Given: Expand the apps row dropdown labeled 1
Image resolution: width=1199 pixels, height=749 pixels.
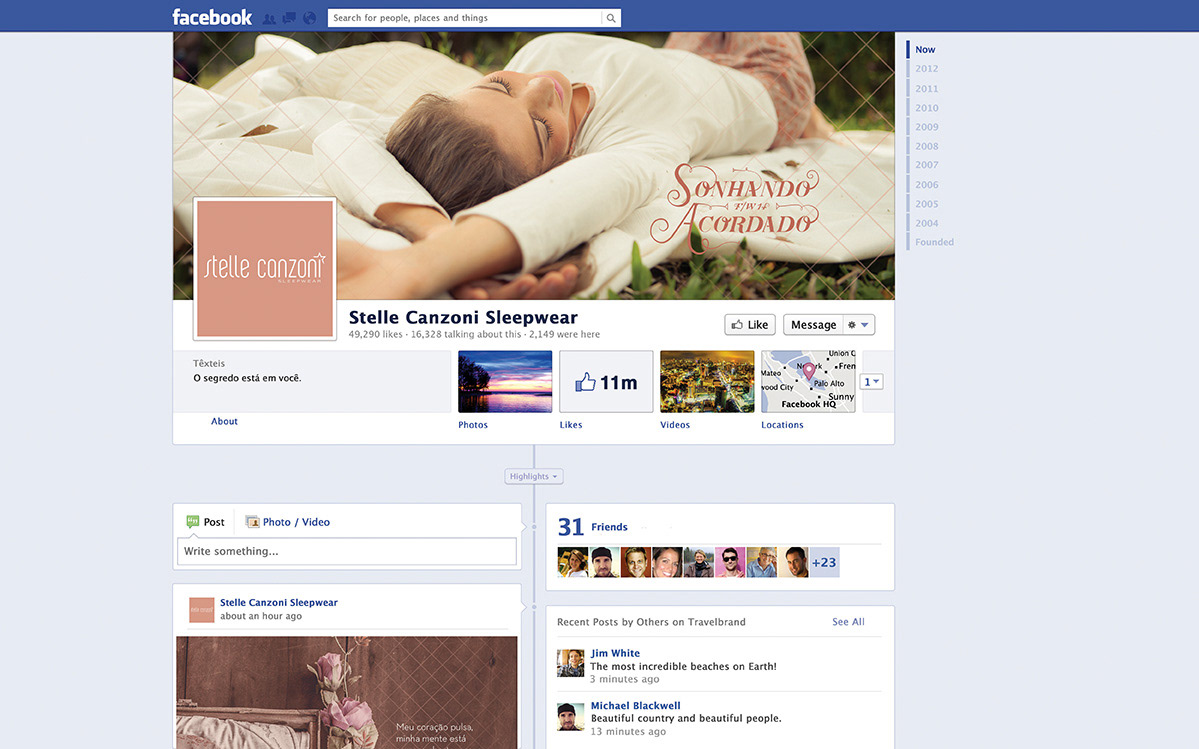Looking at the screenshot, I should (x=872, y=381).
